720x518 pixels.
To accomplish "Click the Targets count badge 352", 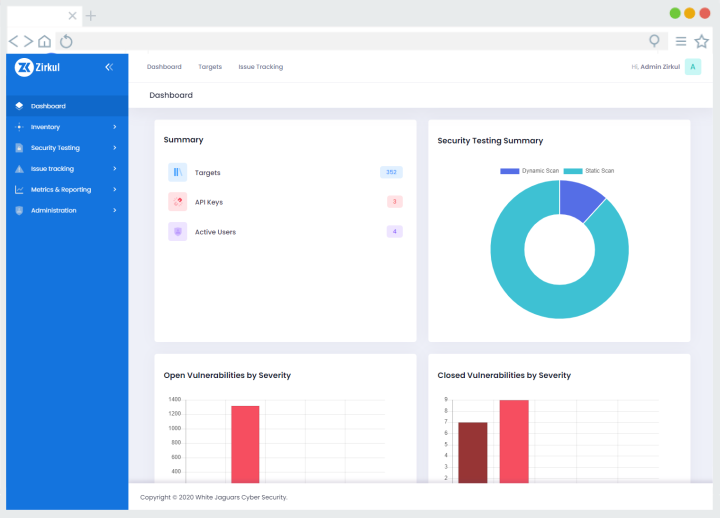I will click(x=391, y=172).
